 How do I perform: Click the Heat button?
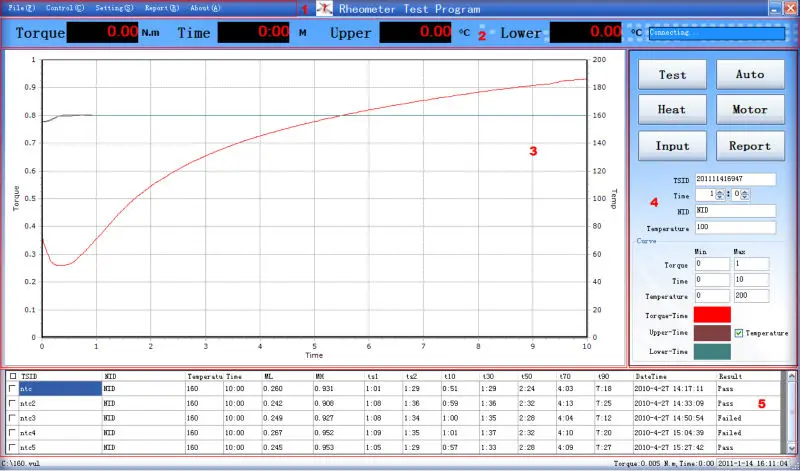[672, 110]
